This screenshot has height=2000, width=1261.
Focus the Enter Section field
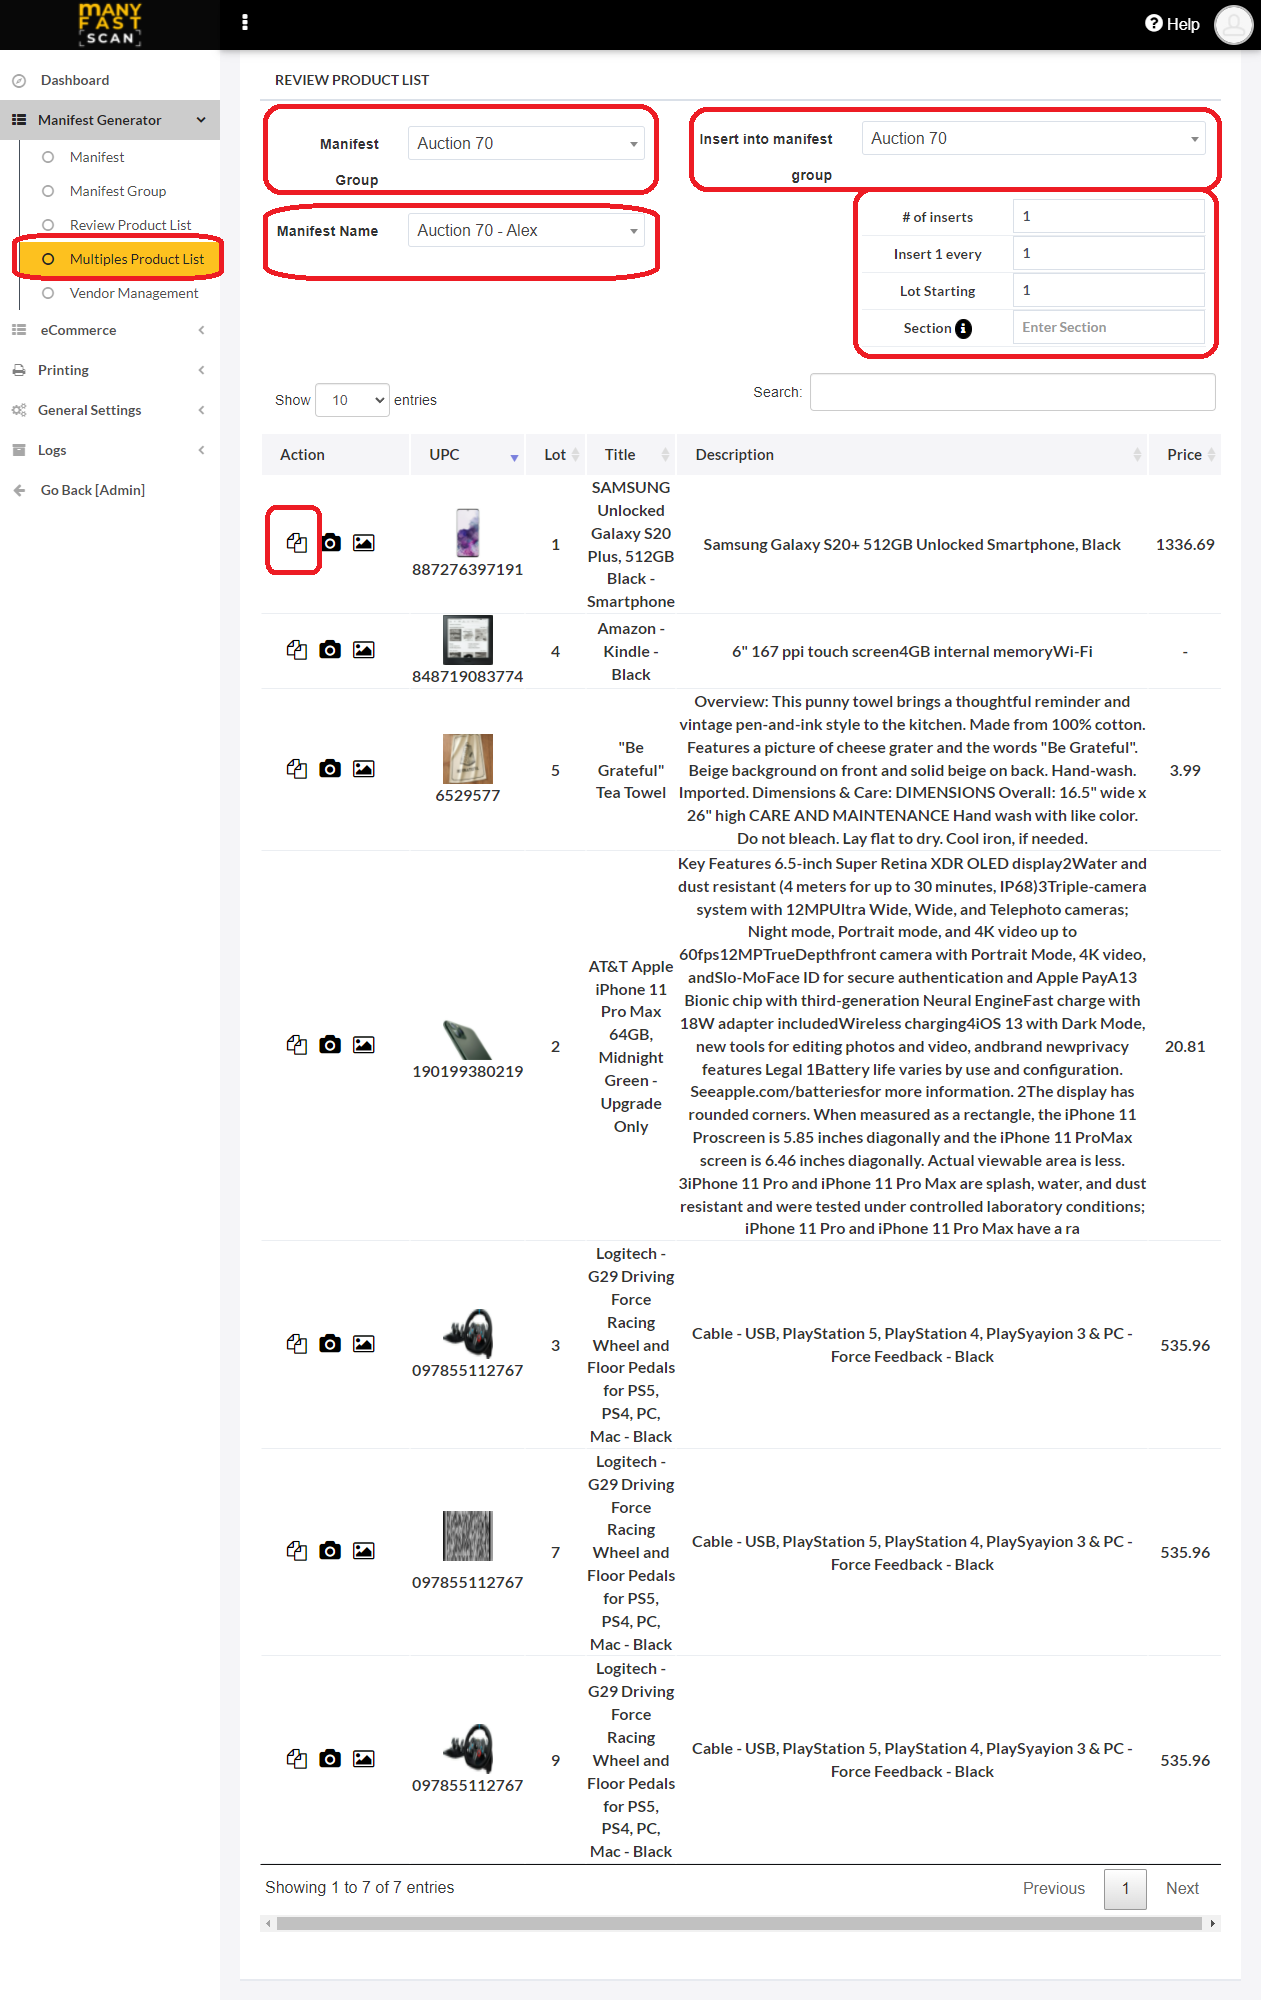1108,327
